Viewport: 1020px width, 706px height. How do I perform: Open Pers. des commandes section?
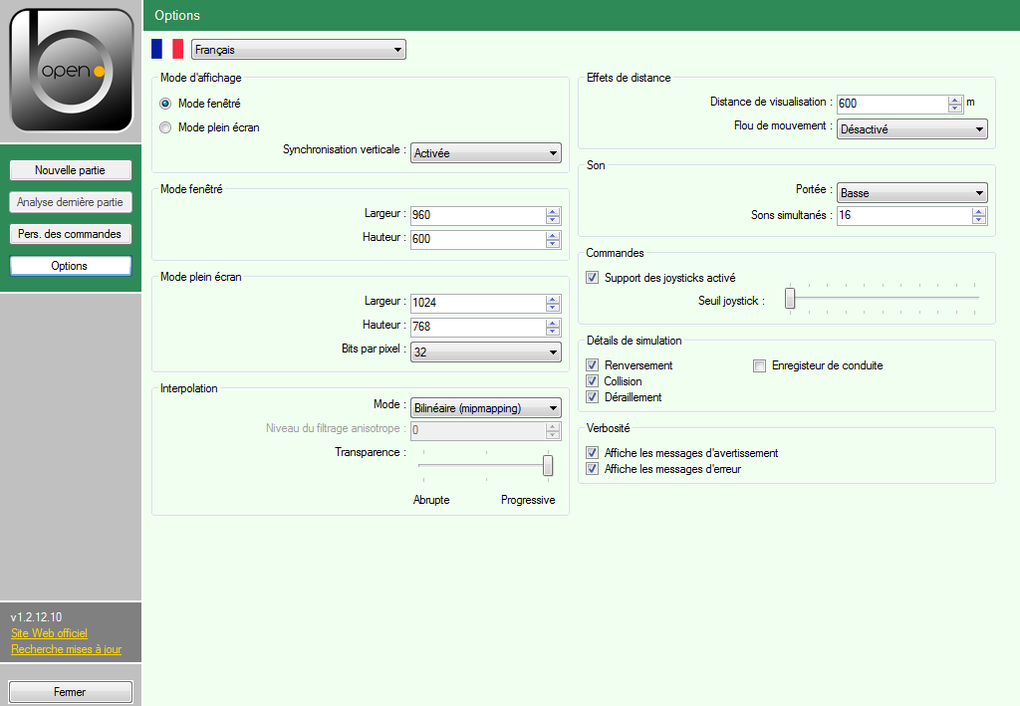(x=70, y=234)
